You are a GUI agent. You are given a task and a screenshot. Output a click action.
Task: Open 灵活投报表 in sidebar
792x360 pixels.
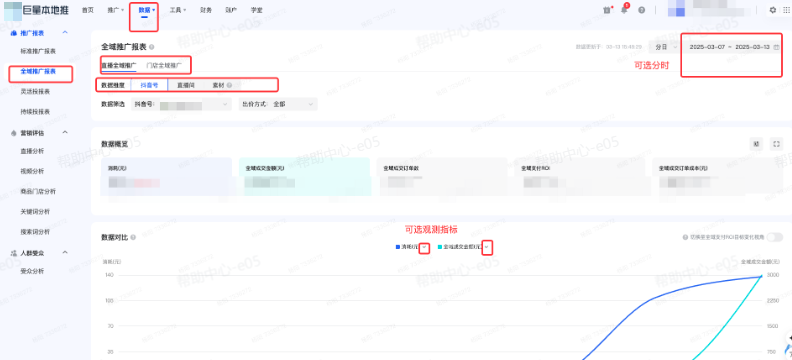click(35, 91)
